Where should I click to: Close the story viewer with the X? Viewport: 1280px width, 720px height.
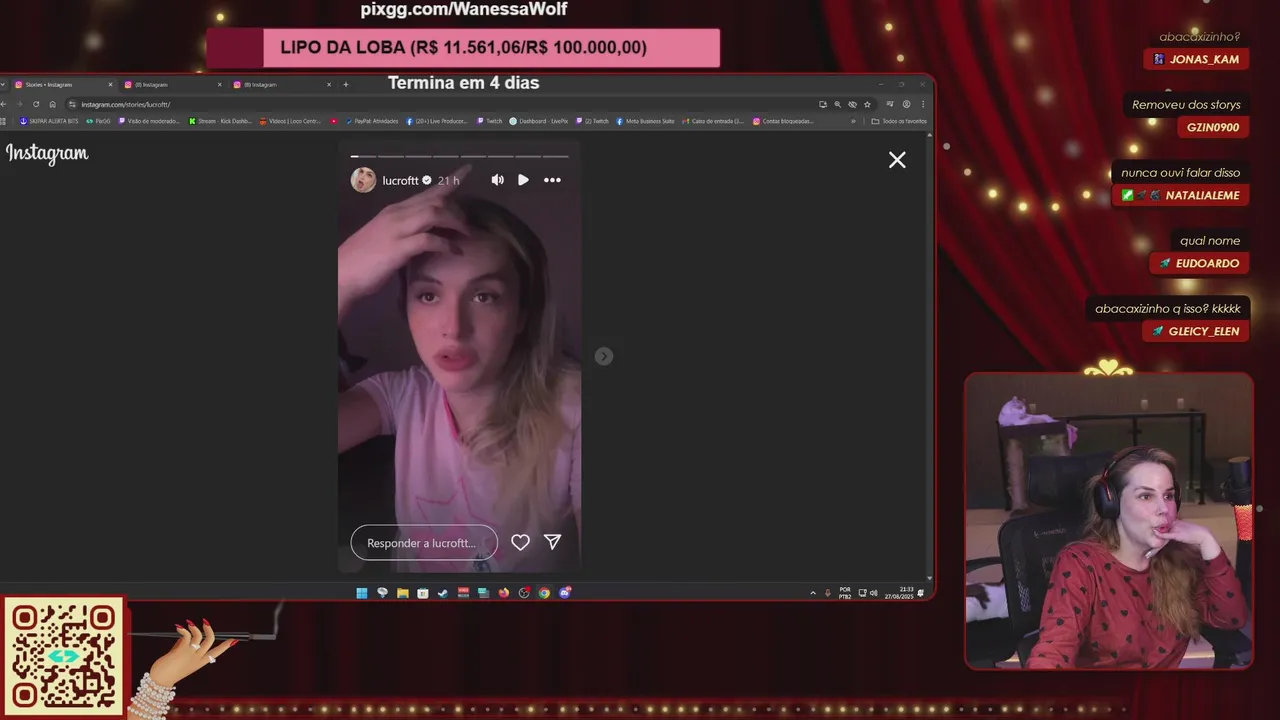(897, 160)
